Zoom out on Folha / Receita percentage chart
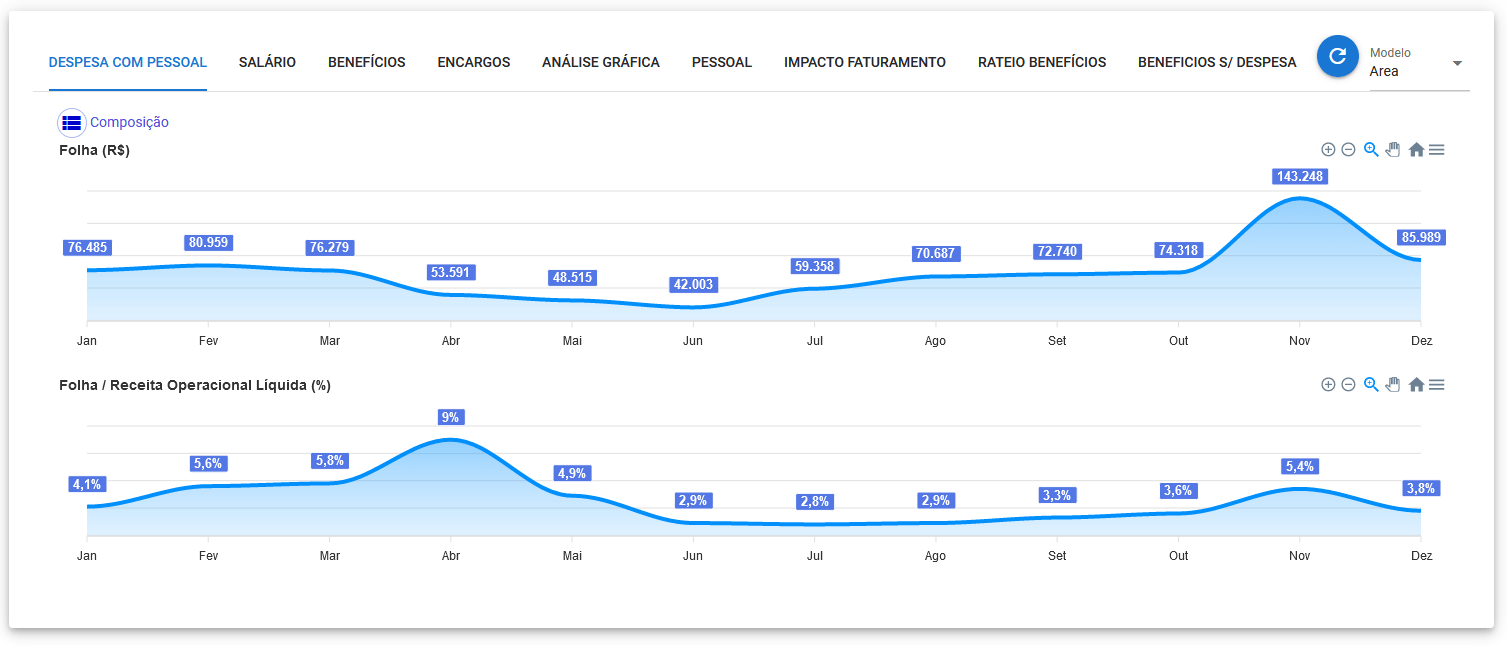The height and width of the screenshot is (649, 1507). 1348,385
